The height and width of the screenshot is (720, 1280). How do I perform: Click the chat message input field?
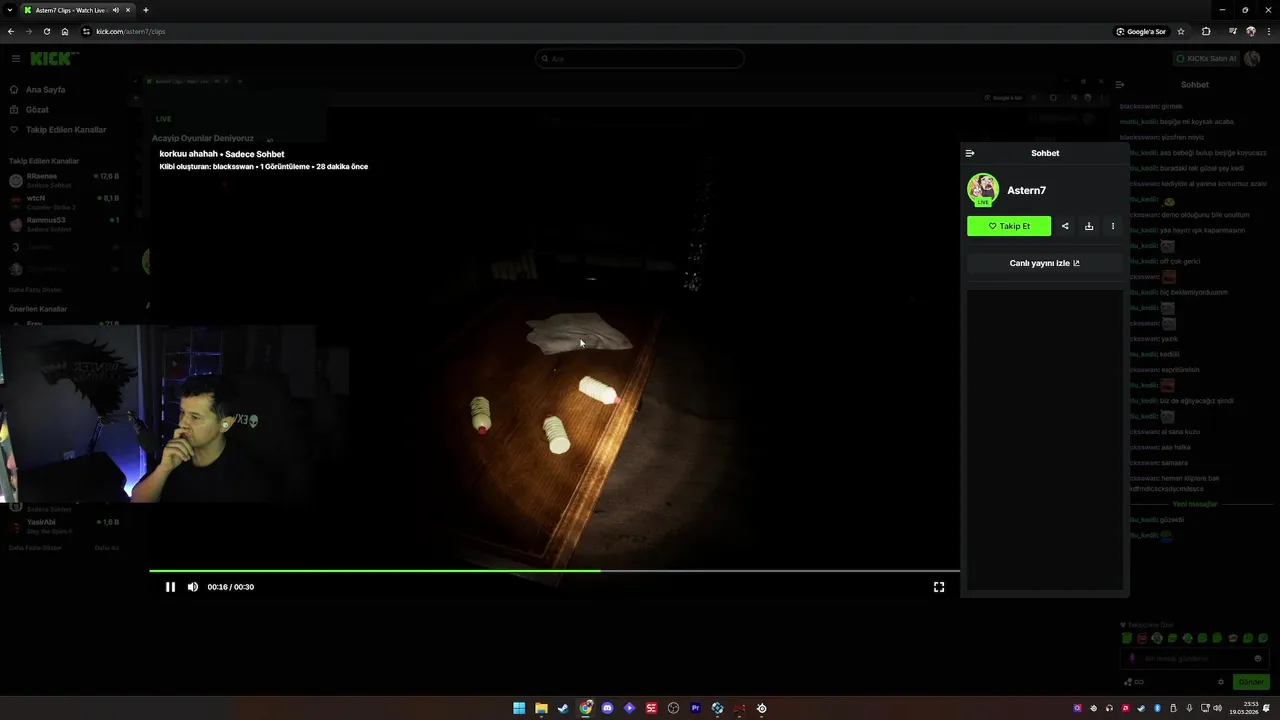click(x=1195, y=658)
